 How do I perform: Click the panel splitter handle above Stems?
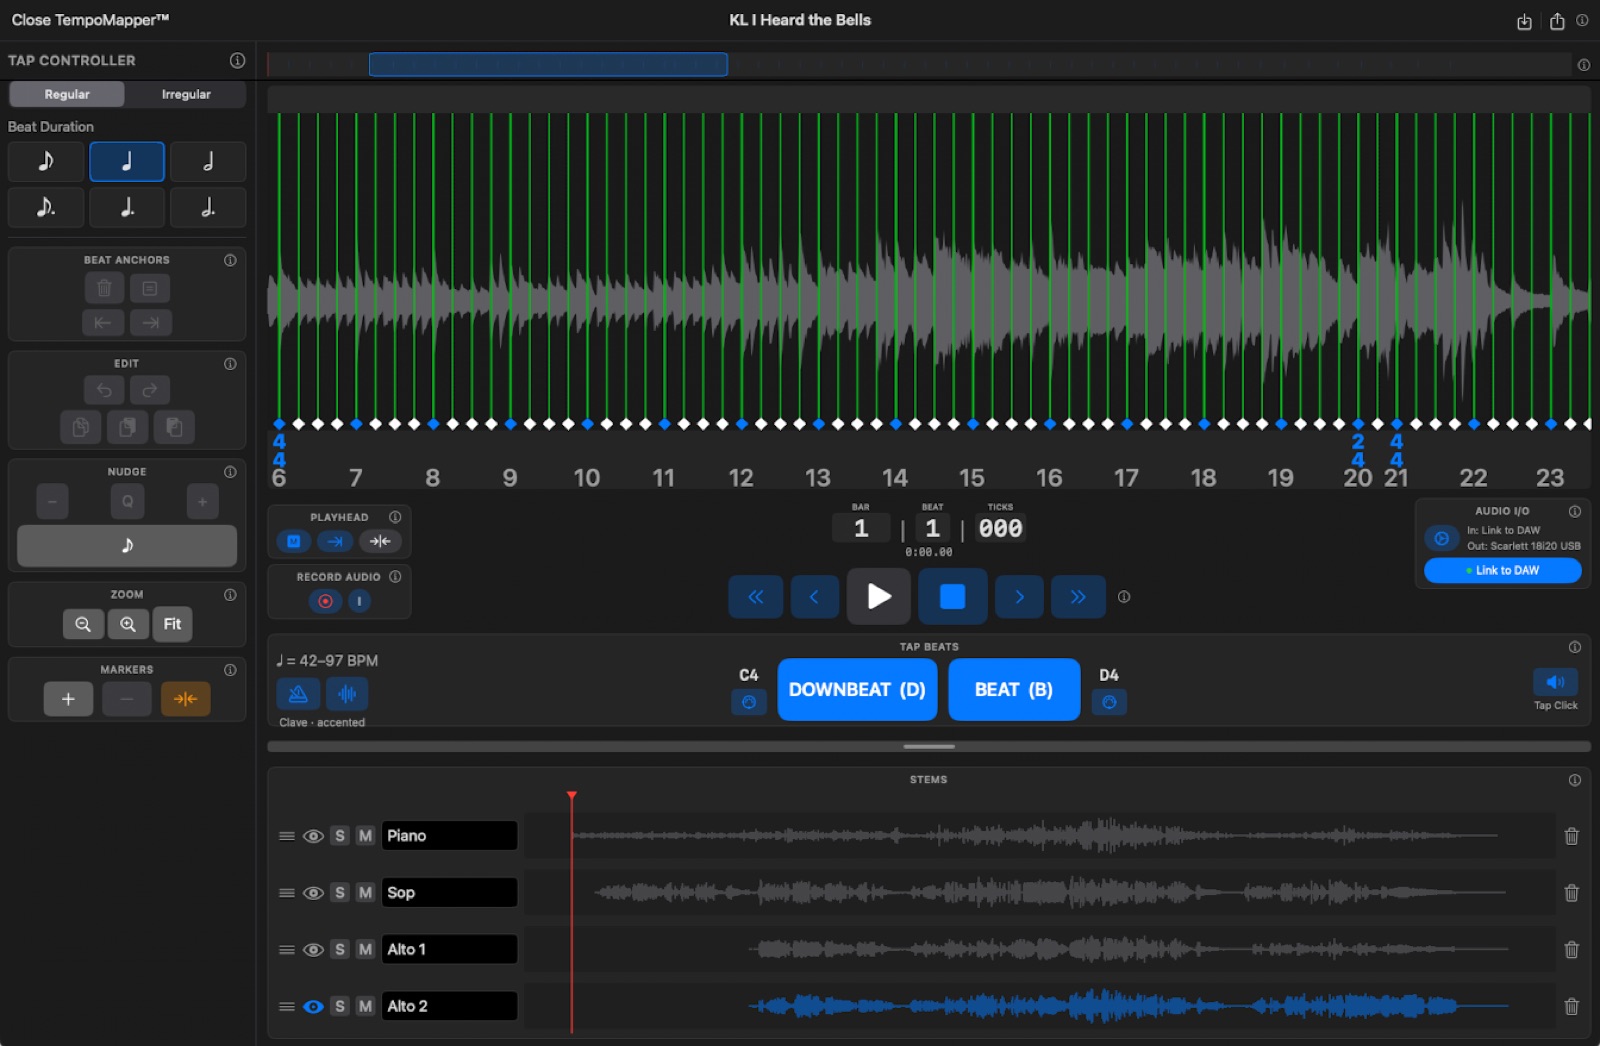tap(929, 746)
